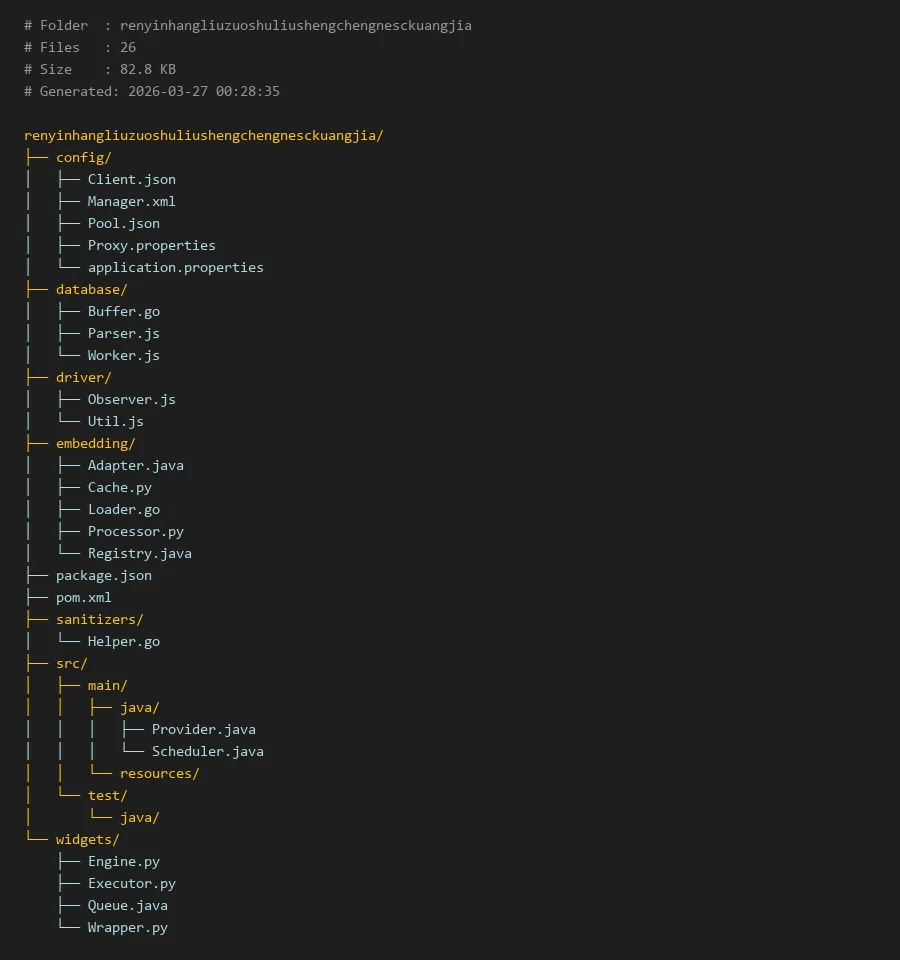Open the Observer.js file
This screenshot has width=900, height=960.
[x=131, y=399]
